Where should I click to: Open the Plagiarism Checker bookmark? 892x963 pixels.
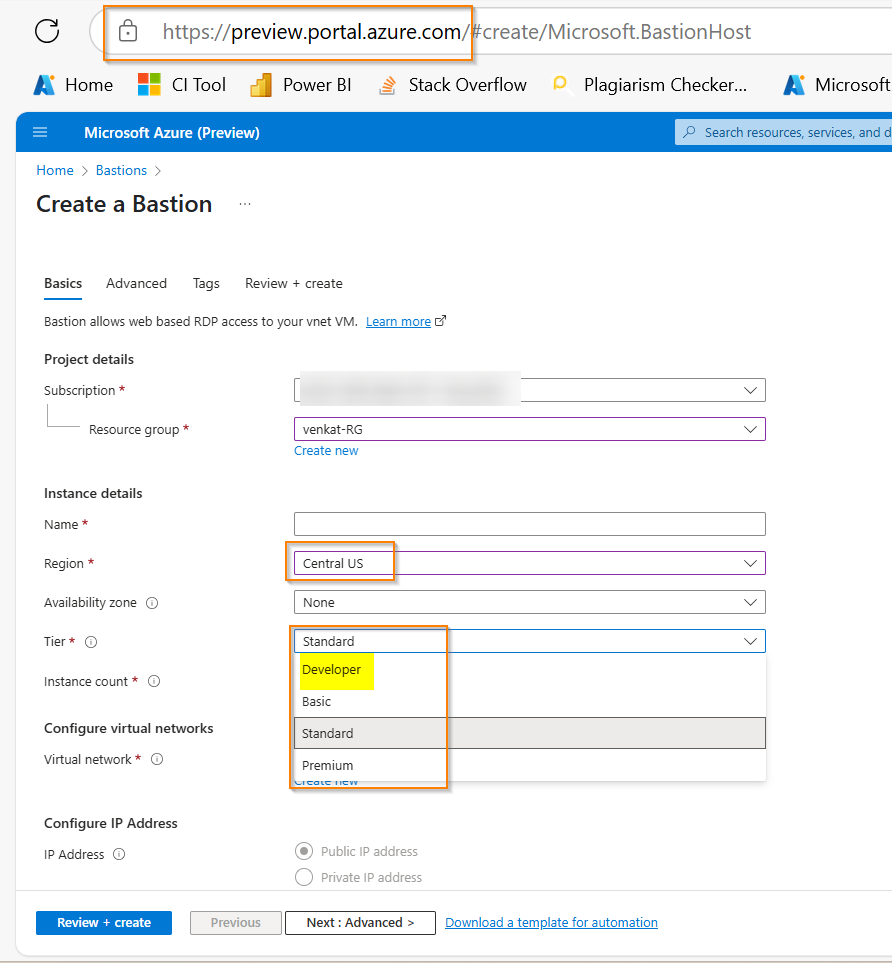click(x=650, y=85)
